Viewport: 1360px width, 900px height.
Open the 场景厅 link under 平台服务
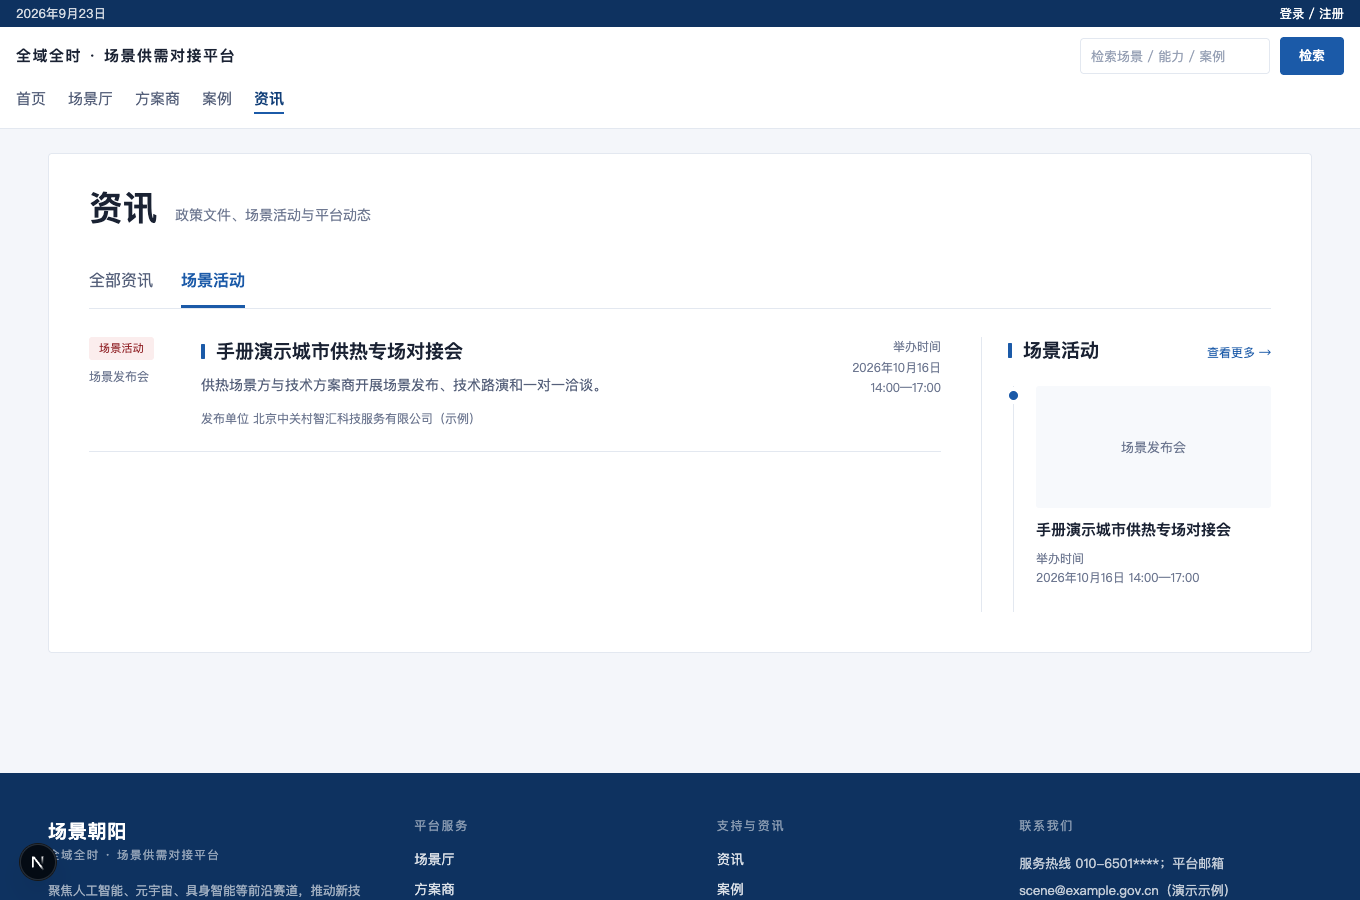click(x=434, y=860)
